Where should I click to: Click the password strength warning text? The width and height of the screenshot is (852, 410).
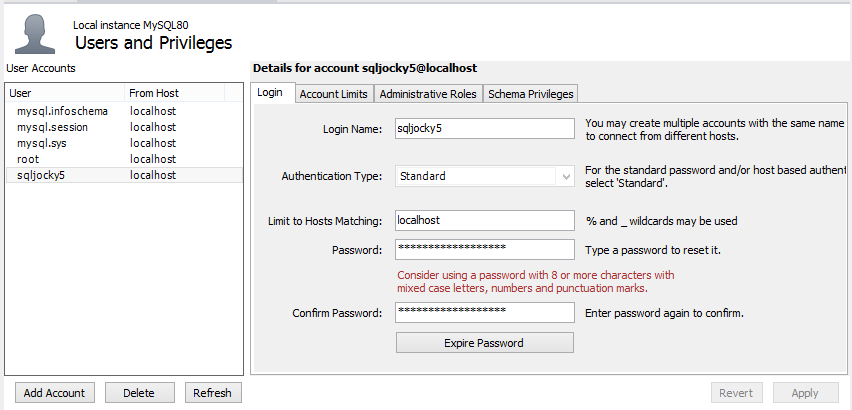[536, 281]
